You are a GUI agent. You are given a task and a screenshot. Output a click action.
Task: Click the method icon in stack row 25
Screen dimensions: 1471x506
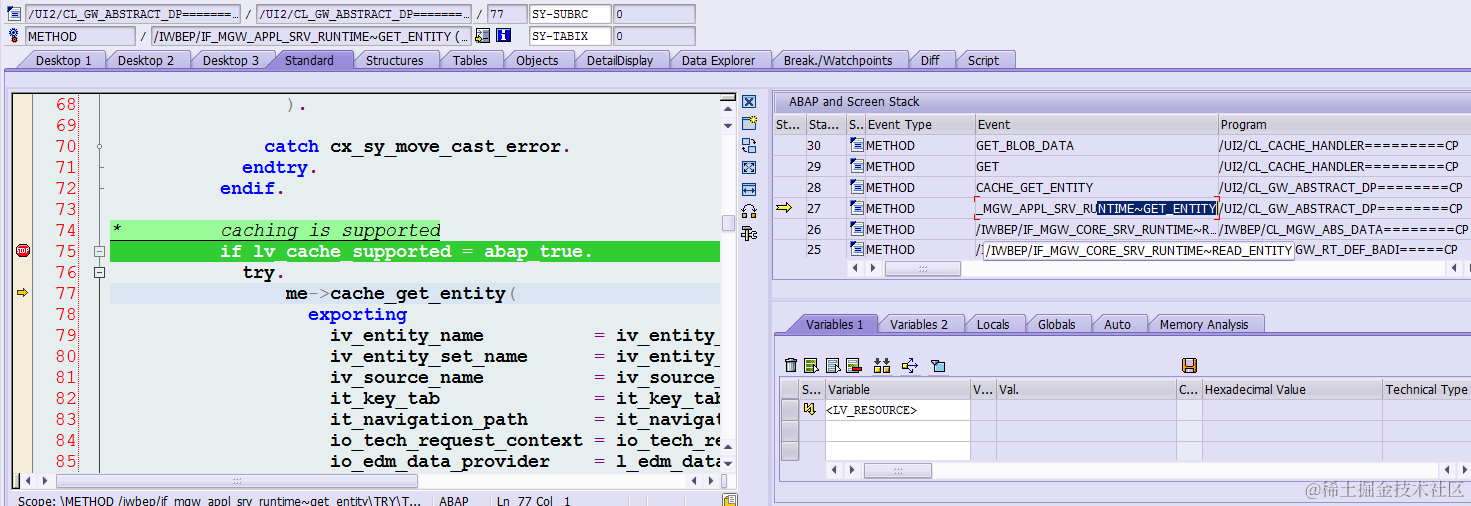click(x=856, y=250)
